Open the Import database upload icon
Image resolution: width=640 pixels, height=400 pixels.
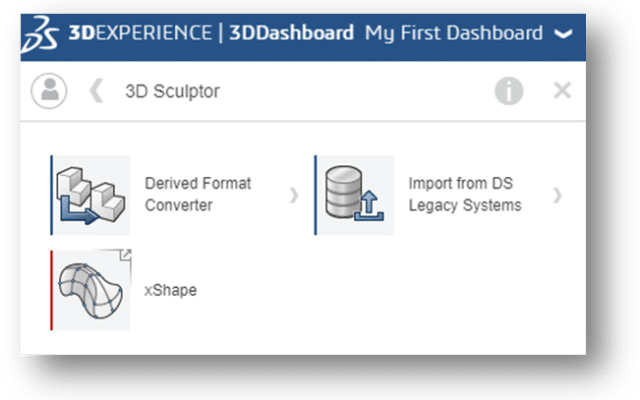pyautogui.click(x=356, y=195)
